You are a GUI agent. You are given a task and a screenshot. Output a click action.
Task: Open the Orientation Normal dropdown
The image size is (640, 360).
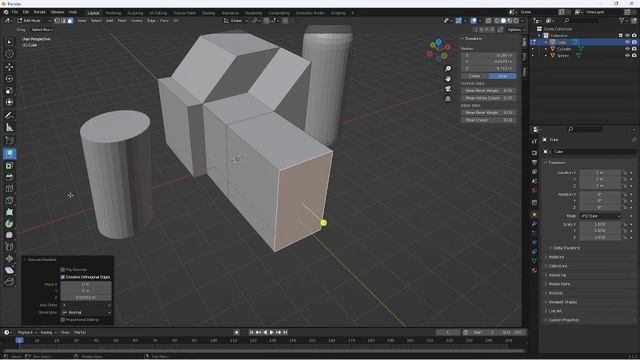tap(86, 312)
